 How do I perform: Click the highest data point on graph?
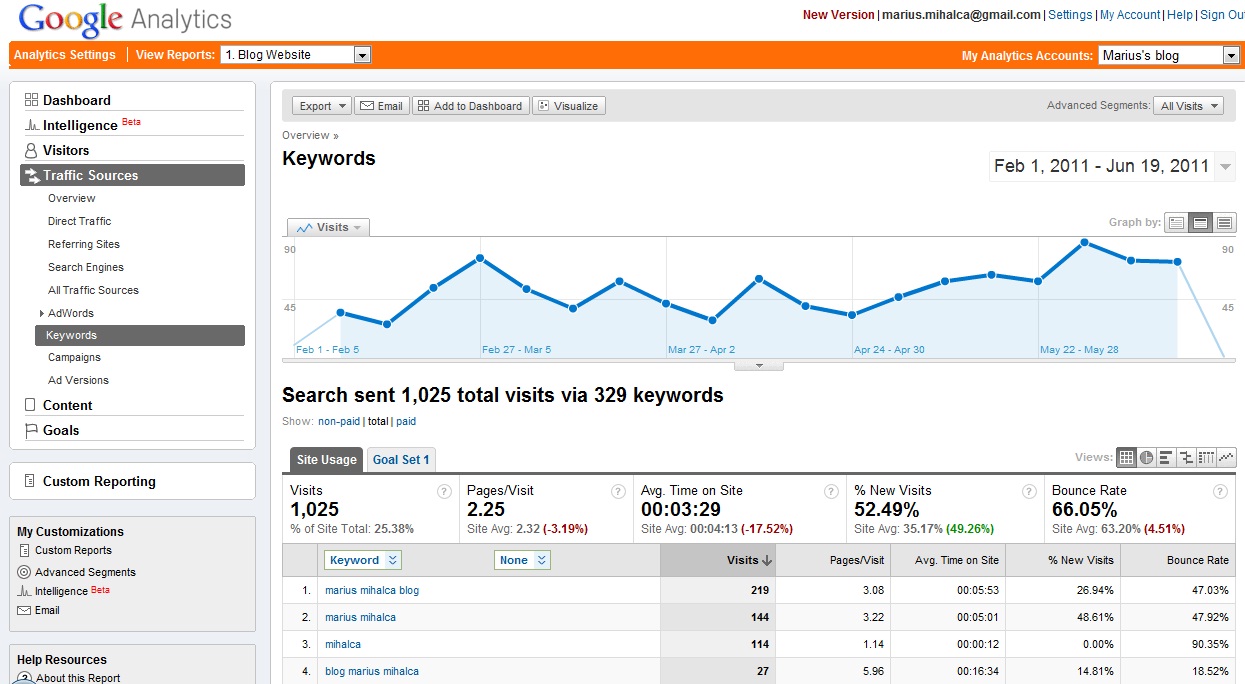pyautogui.click(x=1084, y=242)
